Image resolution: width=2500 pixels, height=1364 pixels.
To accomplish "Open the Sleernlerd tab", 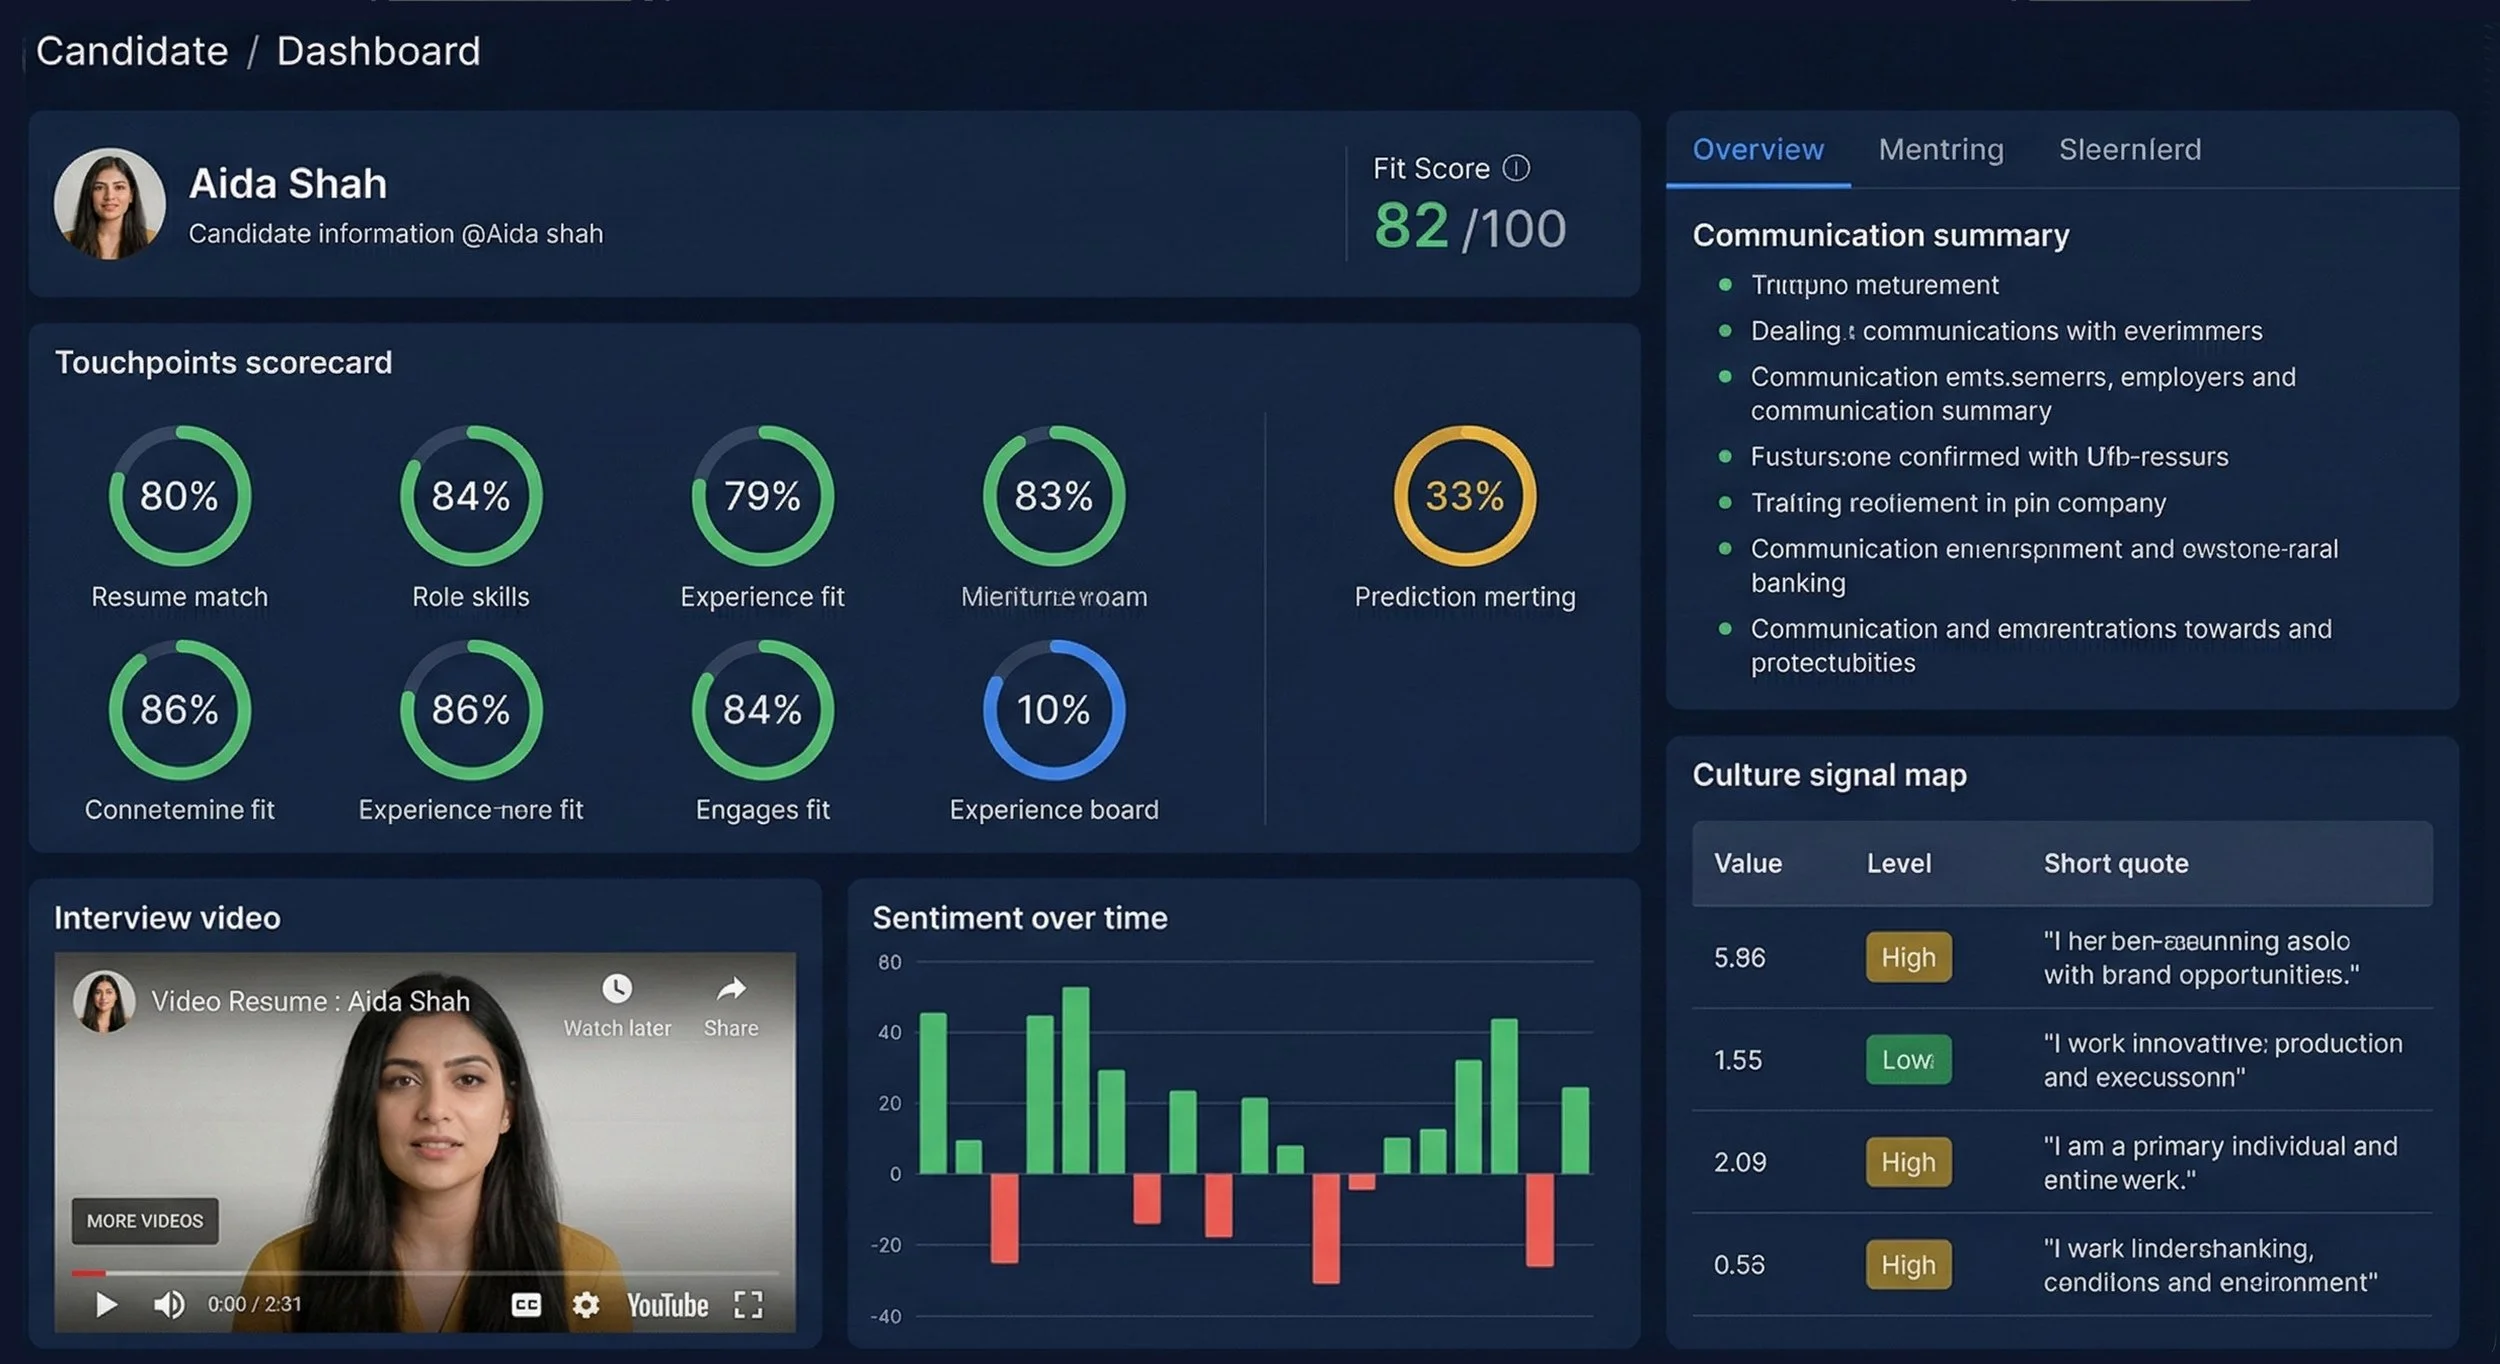I will coord(2130,148).
